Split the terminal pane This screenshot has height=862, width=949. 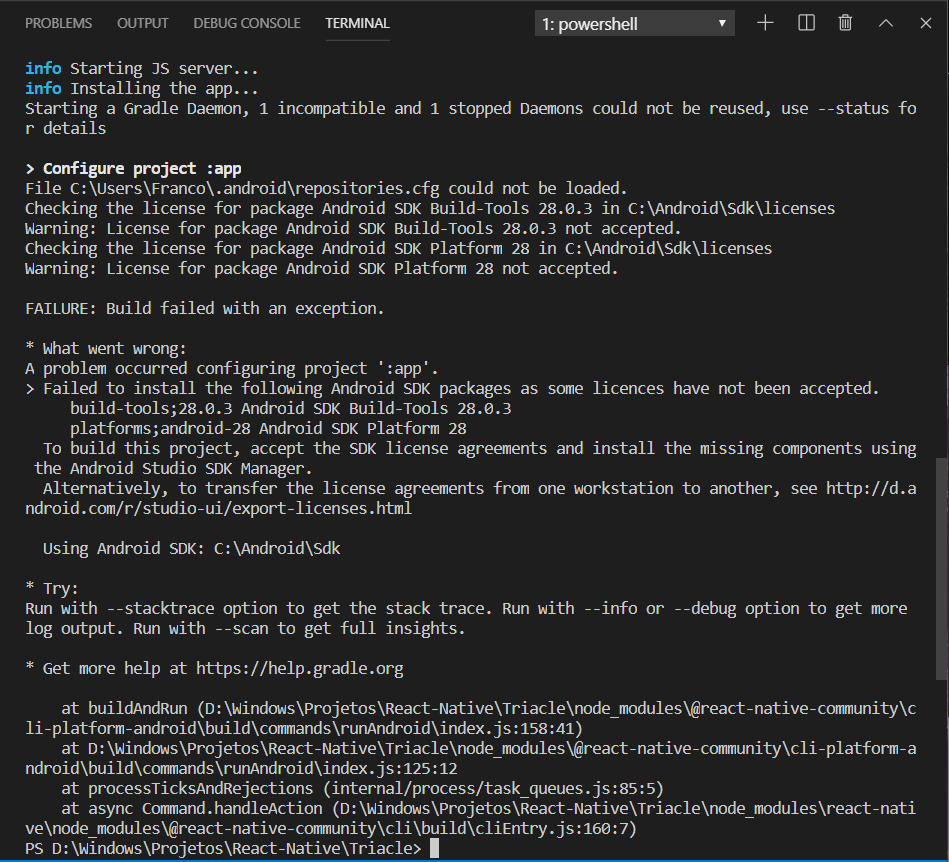pyautogui.click(x=806, y=23)
